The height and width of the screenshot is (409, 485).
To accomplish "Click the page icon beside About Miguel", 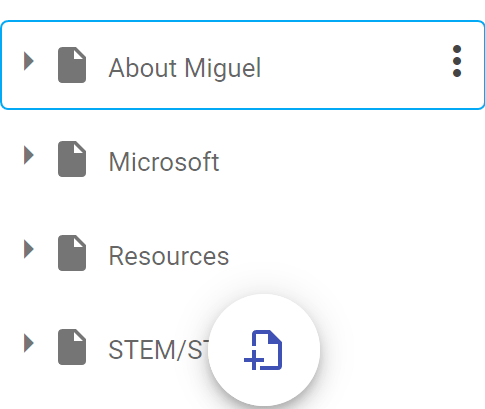I will [72, 65].
